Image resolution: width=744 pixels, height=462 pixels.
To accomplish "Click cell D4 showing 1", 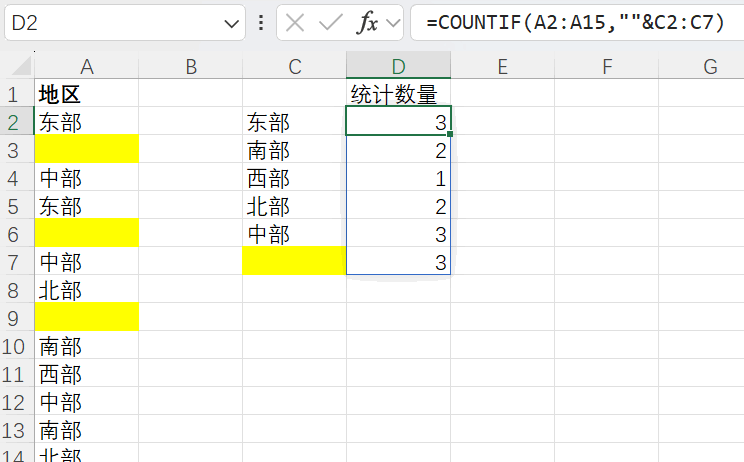I will (399, 179).
